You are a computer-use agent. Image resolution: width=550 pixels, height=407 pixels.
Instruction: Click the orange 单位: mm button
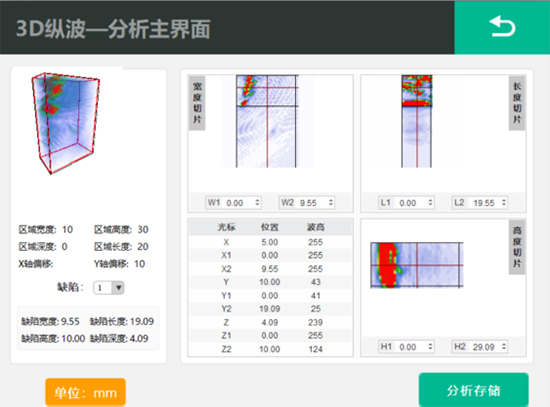(x=86, y=393)
